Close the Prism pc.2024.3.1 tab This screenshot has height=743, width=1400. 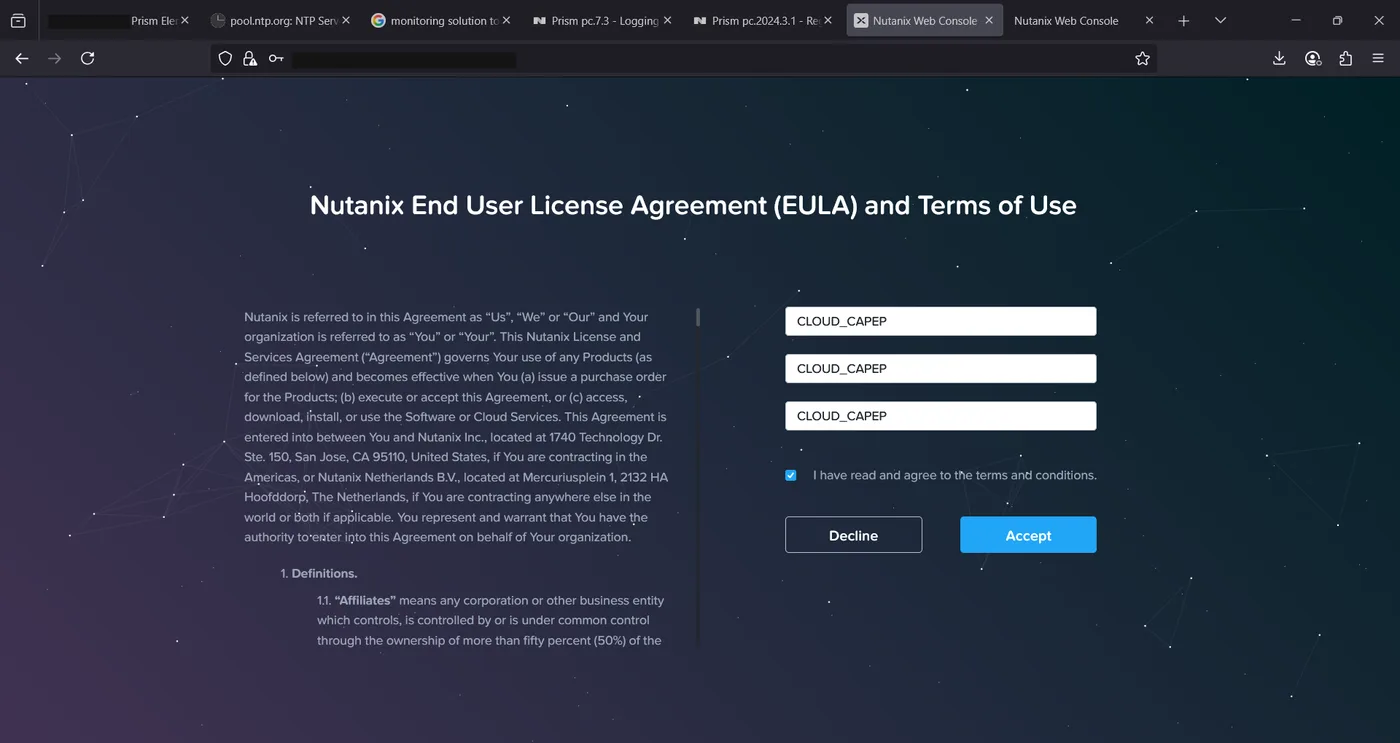(x=828, y=20)
